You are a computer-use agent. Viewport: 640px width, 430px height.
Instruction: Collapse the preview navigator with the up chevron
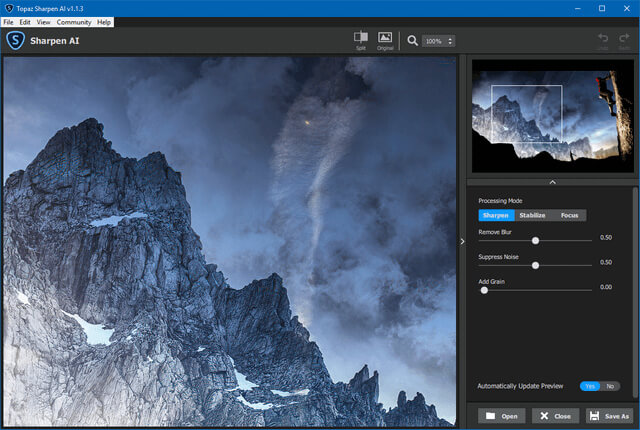tap(552, 182)
